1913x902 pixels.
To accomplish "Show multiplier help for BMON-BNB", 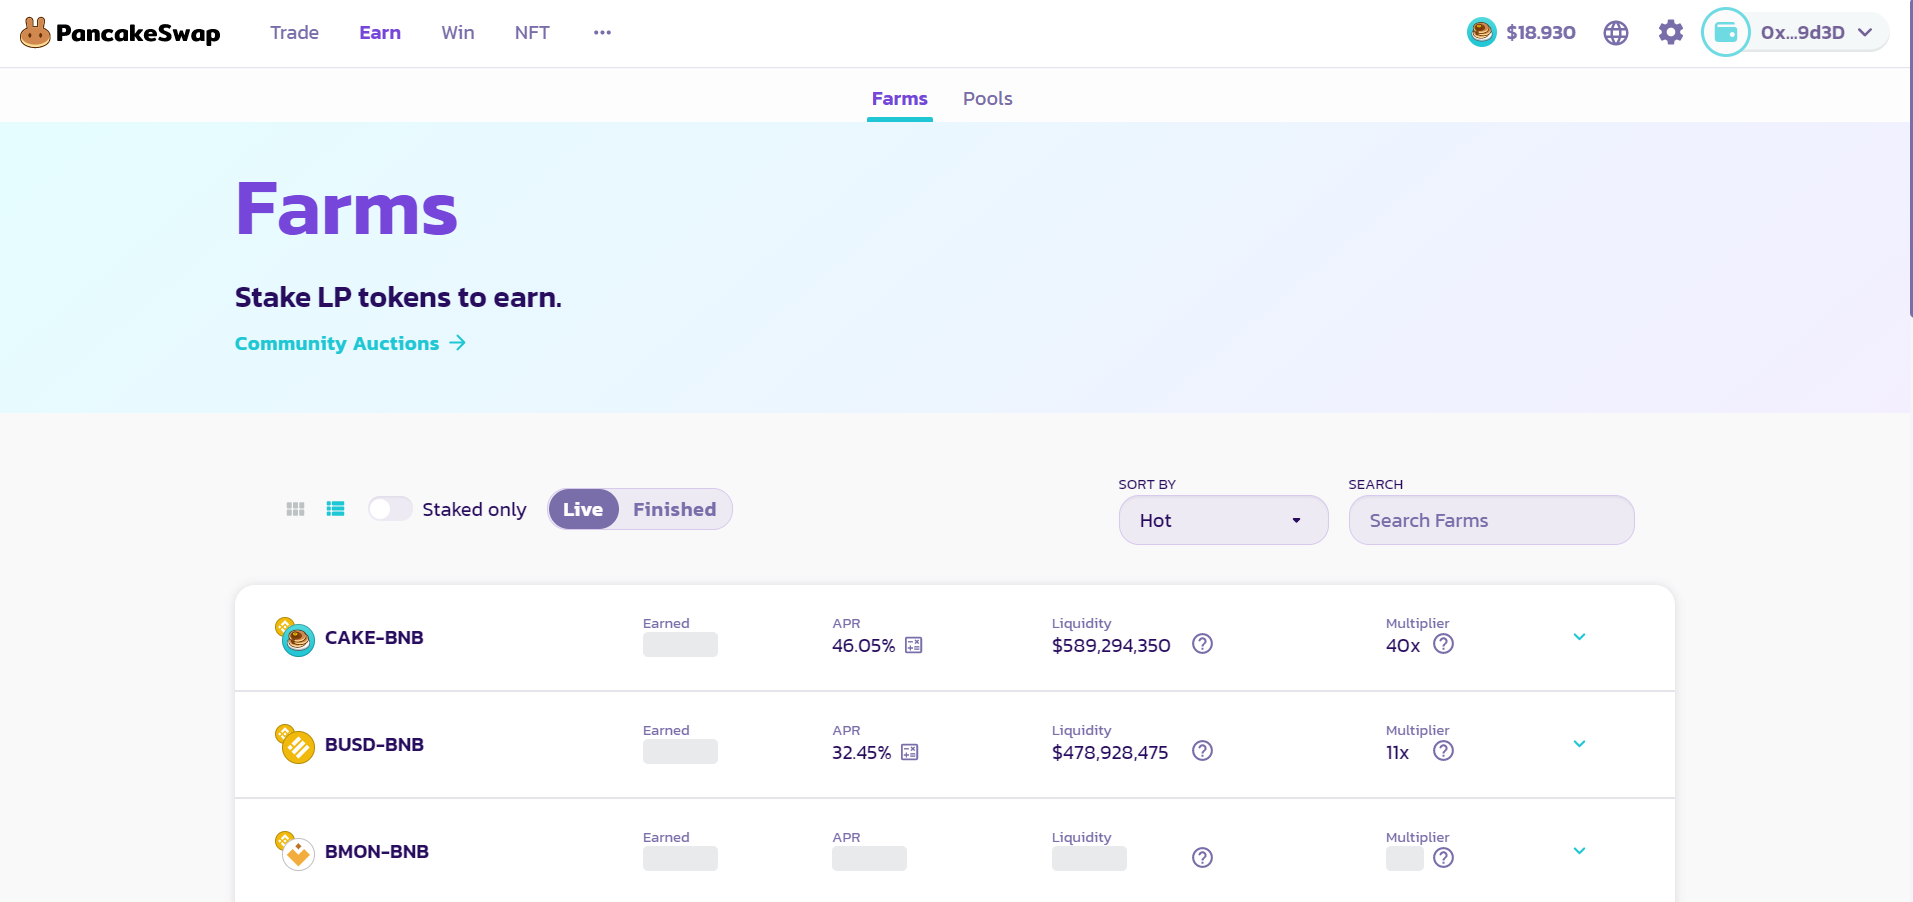I will click(1444, 858).
